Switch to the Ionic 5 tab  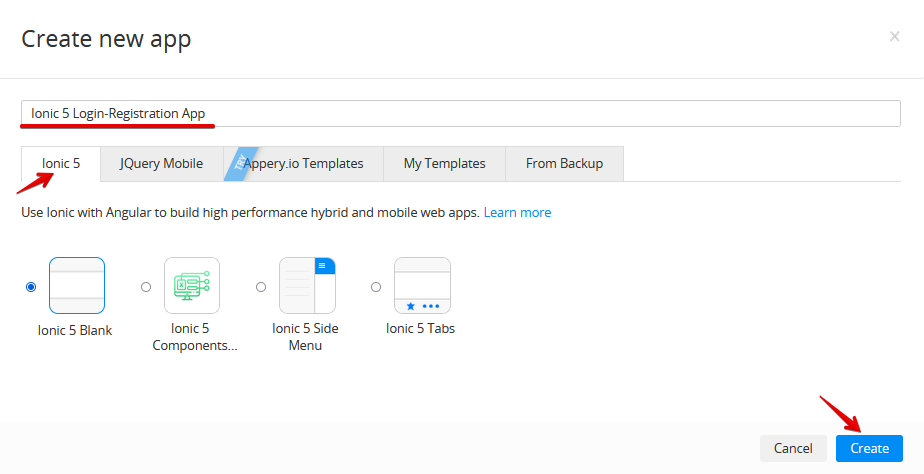tap(61, 164)
